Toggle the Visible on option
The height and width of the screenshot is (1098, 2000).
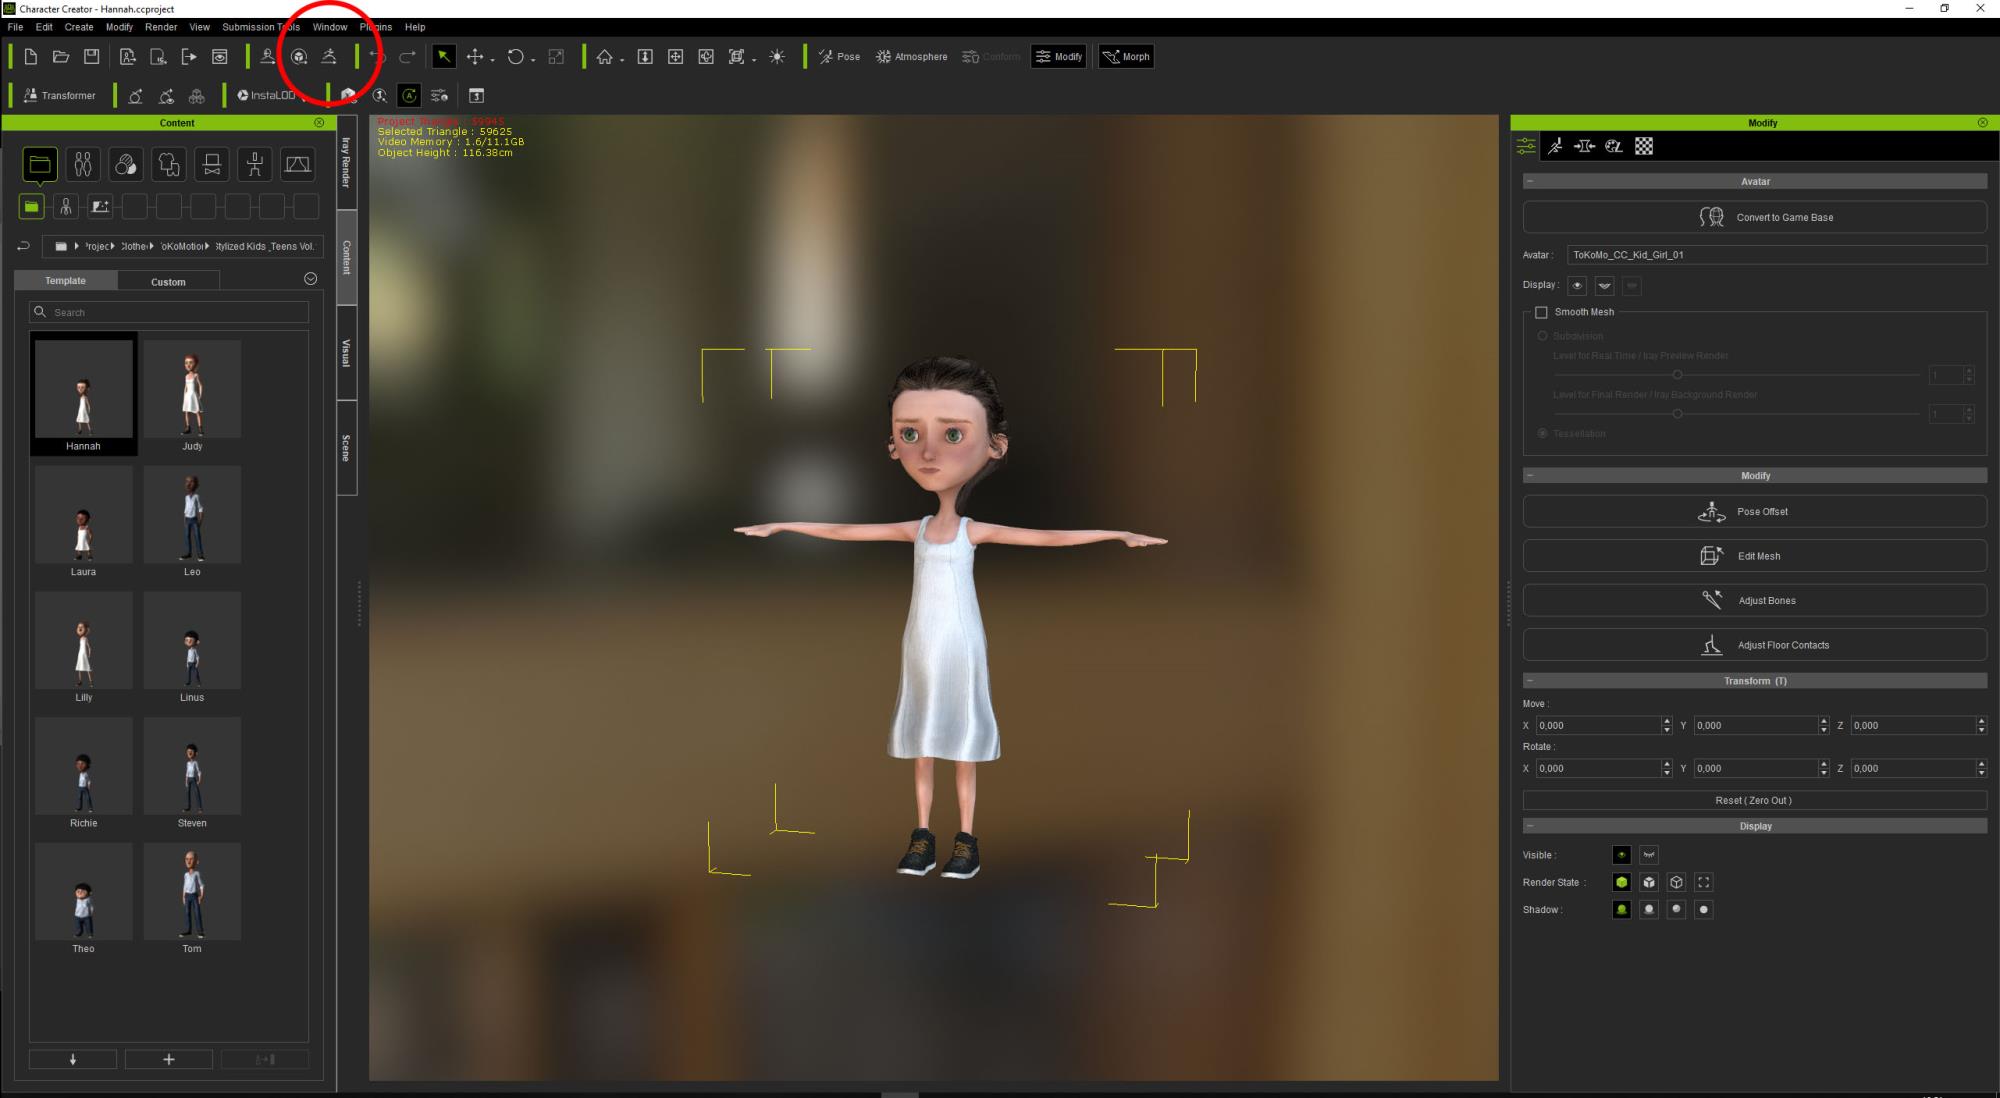[x=1622, y=855]
